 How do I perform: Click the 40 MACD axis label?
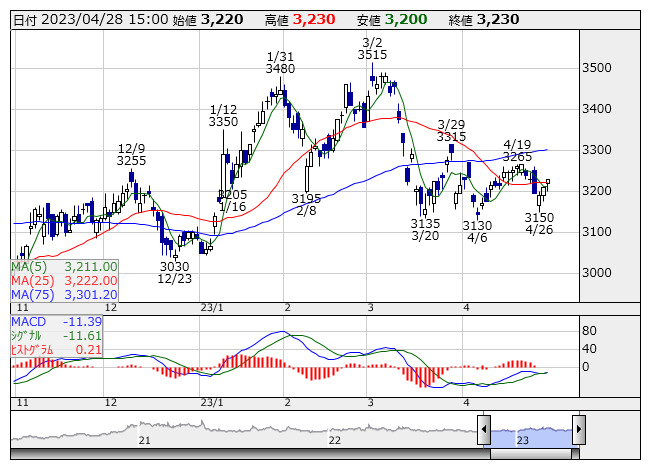tap(589, 349)
